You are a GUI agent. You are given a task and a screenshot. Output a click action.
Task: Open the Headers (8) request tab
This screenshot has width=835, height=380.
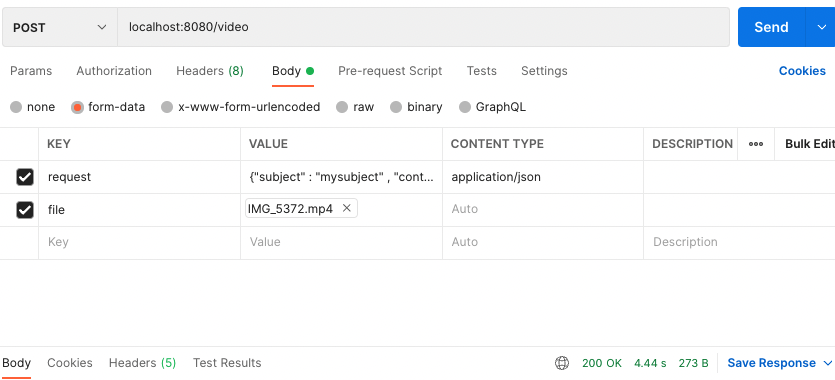210,71
